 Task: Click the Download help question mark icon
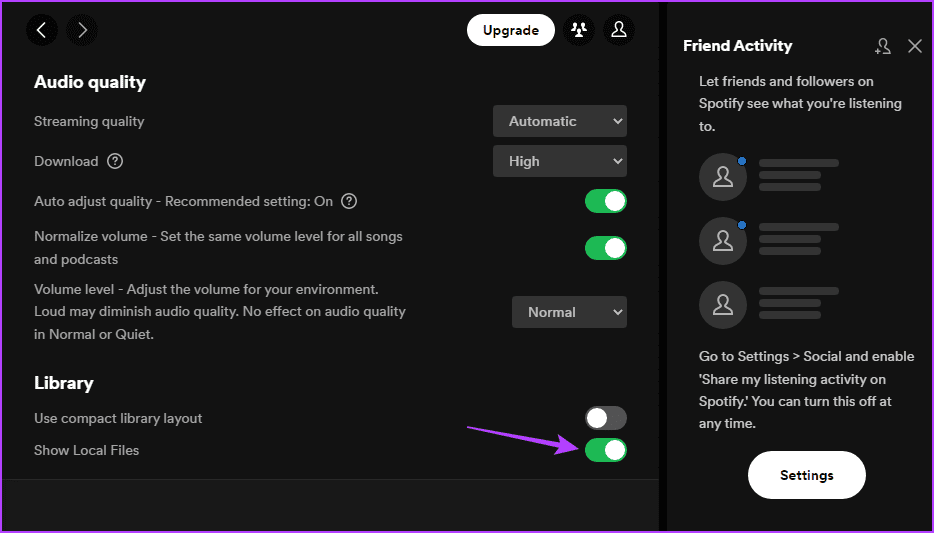[x=115, y=161]
